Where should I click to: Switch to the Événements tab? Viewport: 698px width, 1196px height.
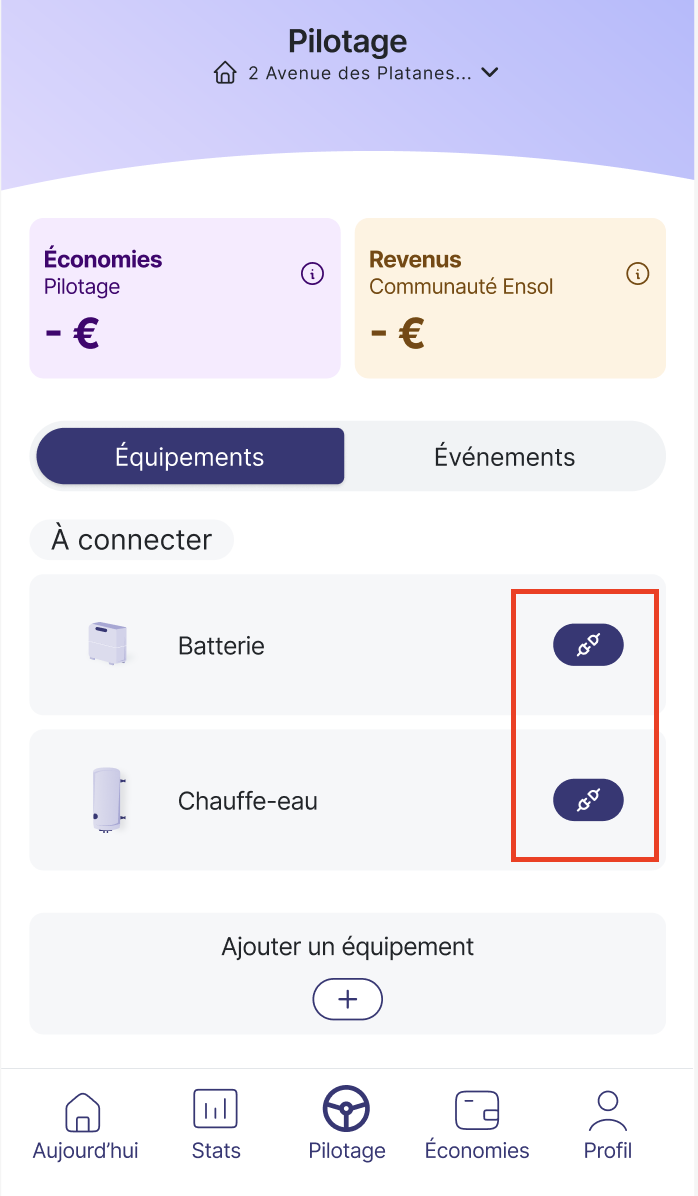coord(504,457)
